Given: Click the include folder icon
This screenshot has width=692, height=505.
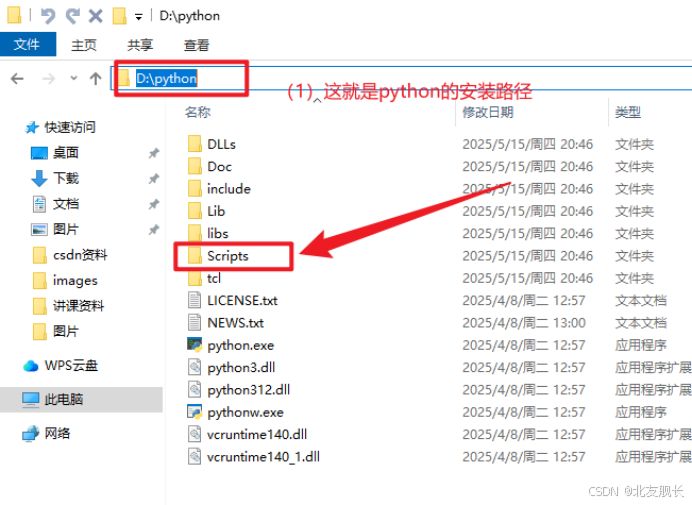Looking at the screenshot, I should 195,188.
